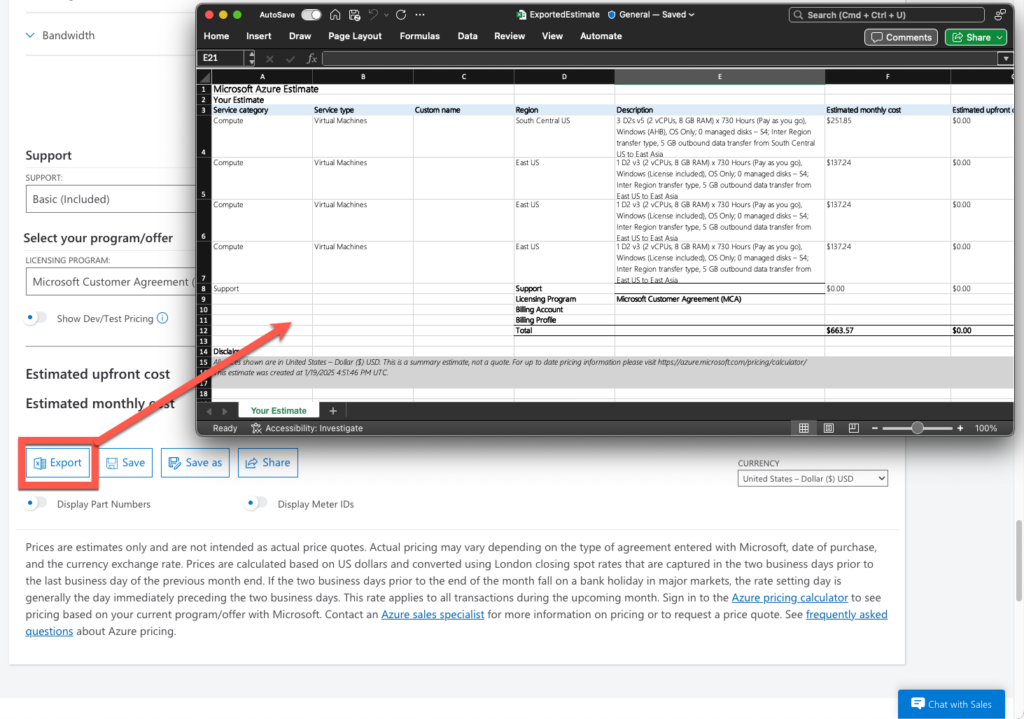This screenshot has height=719, width=1024.
Task: Collapse the Bandwidth section
Action: coord(30,35)
